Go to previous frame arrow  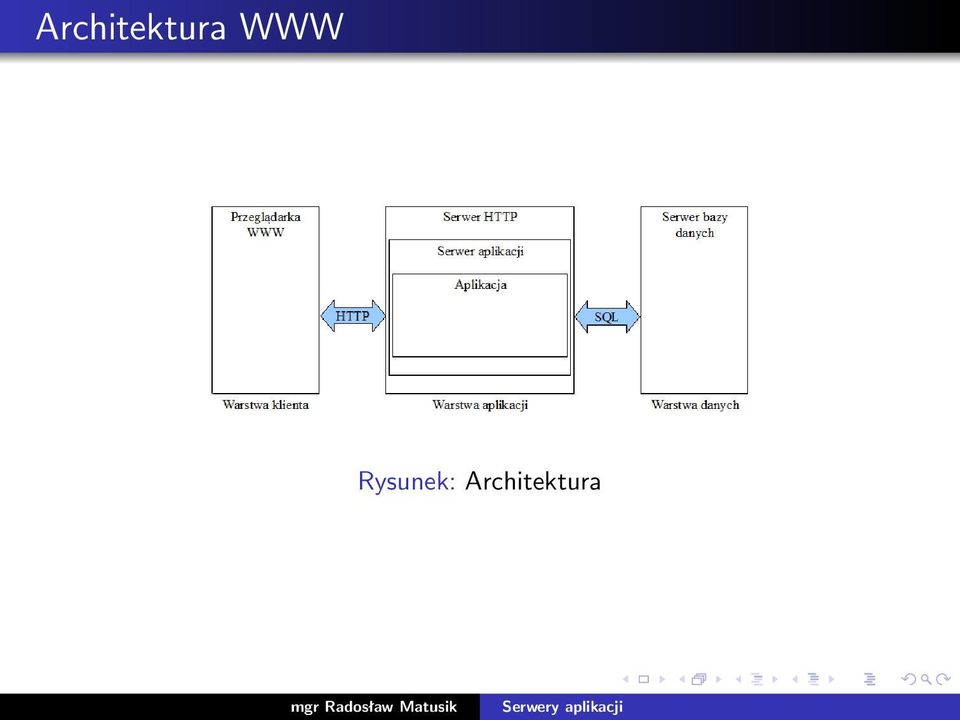[x=681, y=679]
